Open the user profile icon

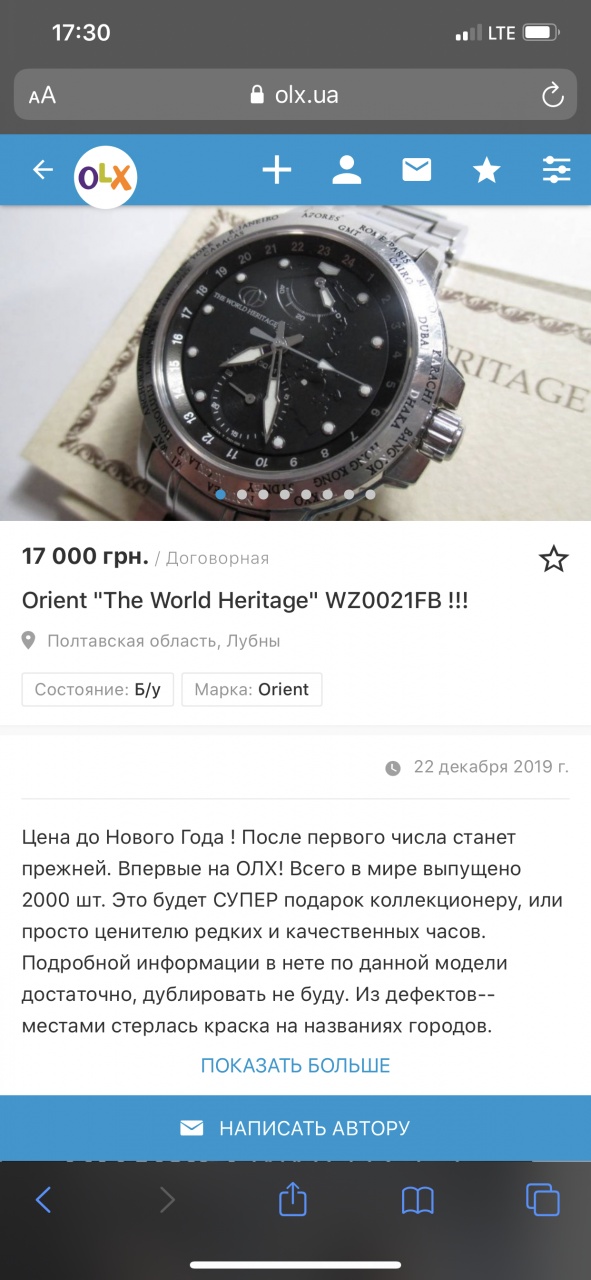346,170
